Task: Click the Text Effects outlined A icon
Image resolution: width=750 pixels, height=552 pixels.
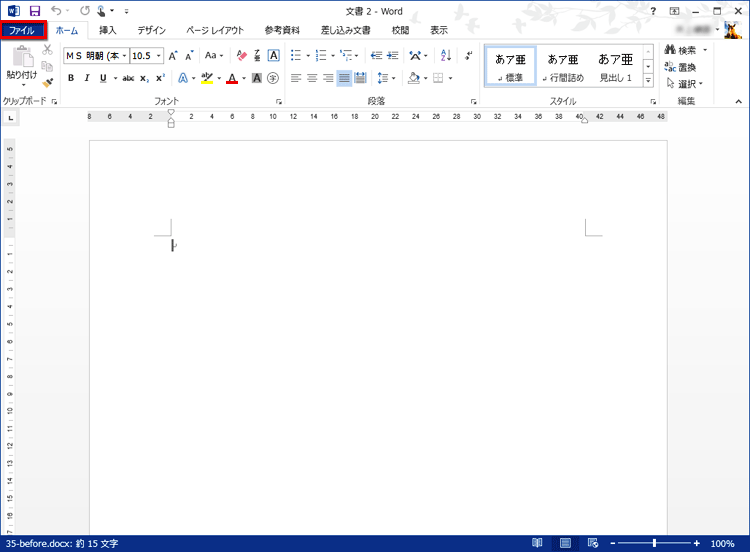Action: (x=183, y=78)
